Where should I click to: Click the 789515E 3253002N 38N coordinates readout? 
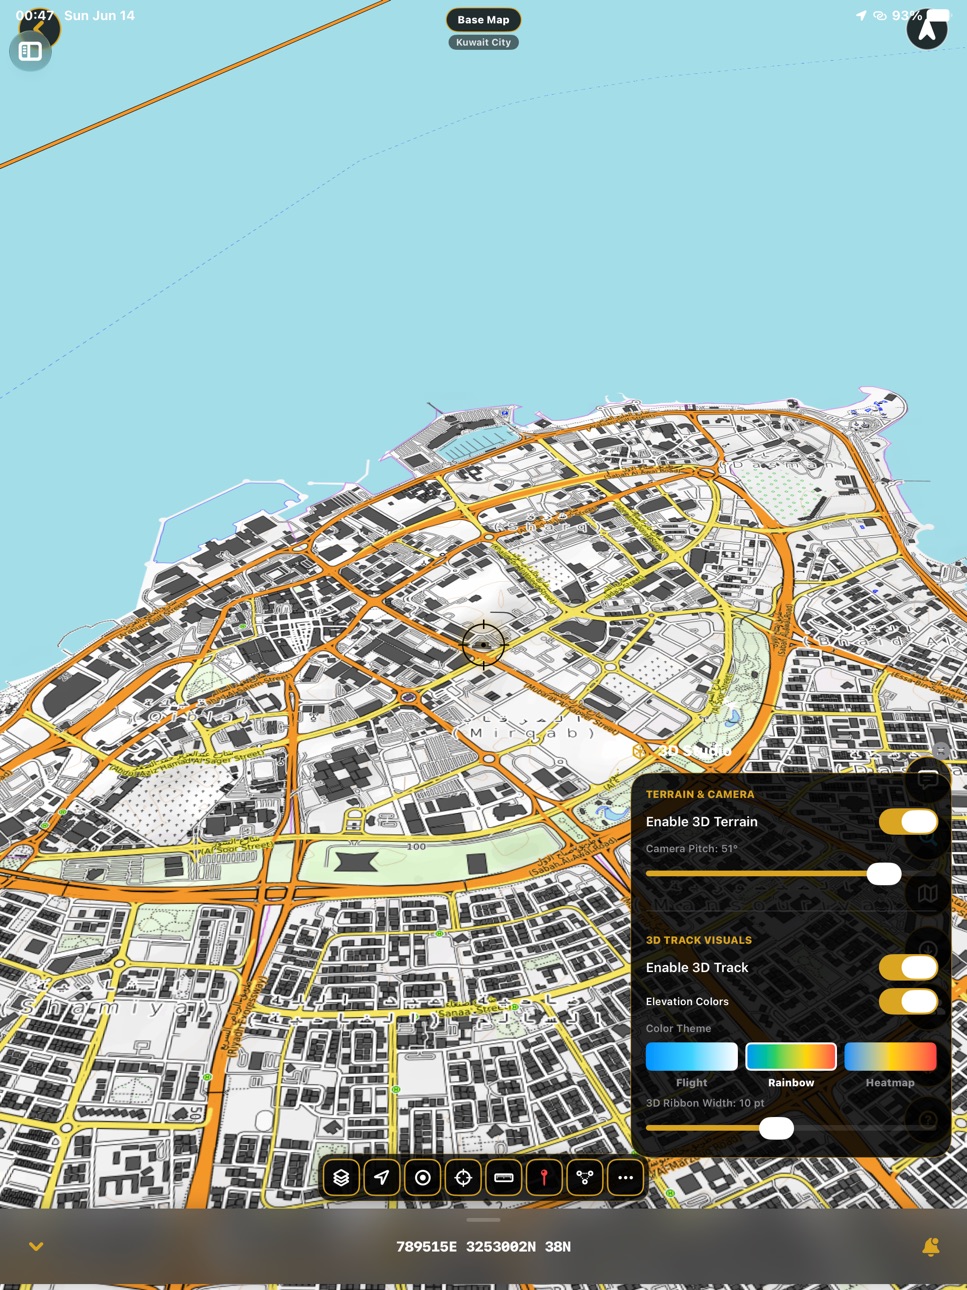483,1247
